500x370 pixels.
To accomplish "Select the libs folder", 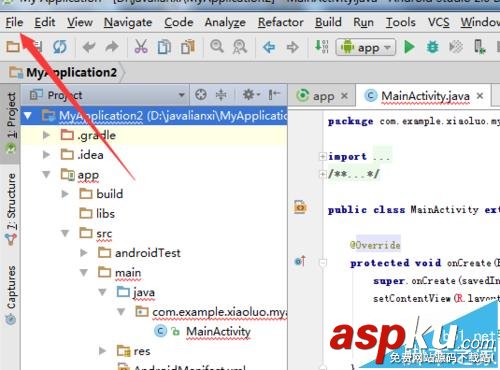I will coord(154,214).
